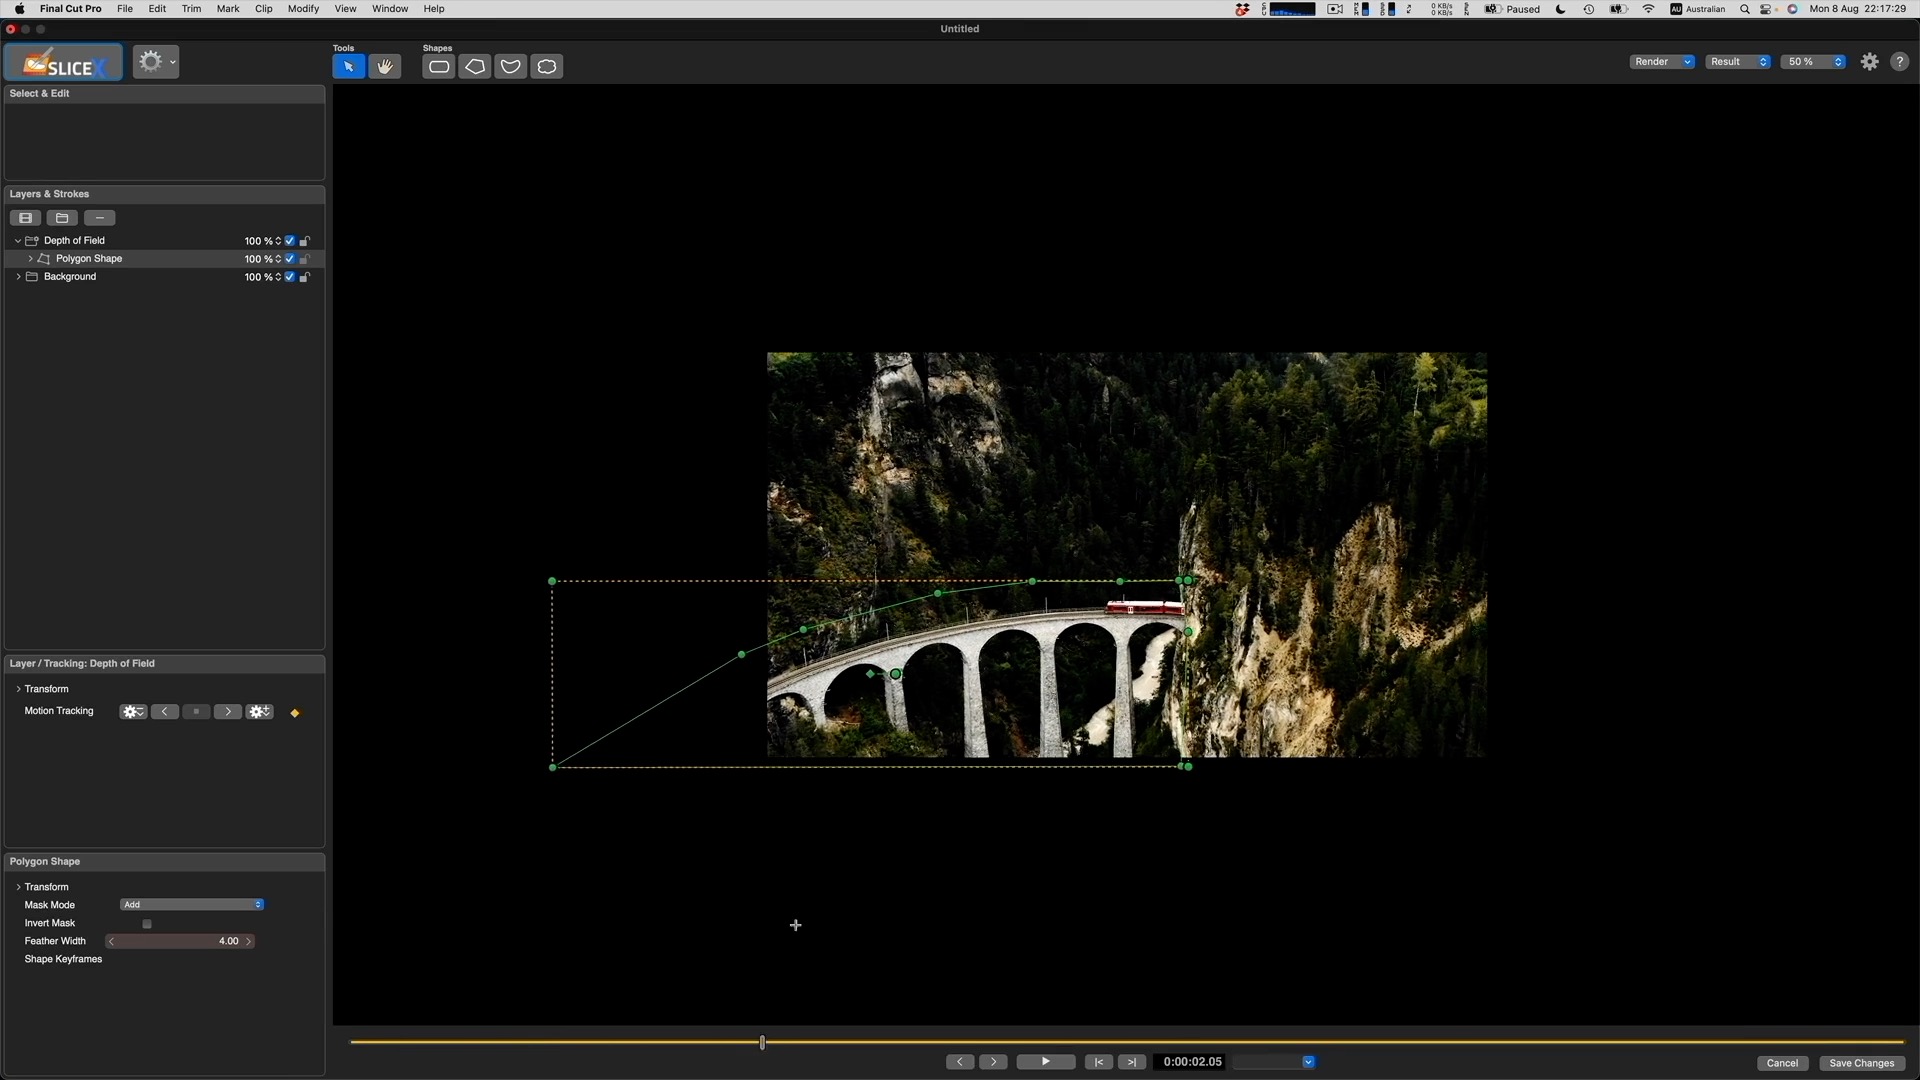Play the clip
Screen dimensions: 1920x1080
pos(1046,1062)
